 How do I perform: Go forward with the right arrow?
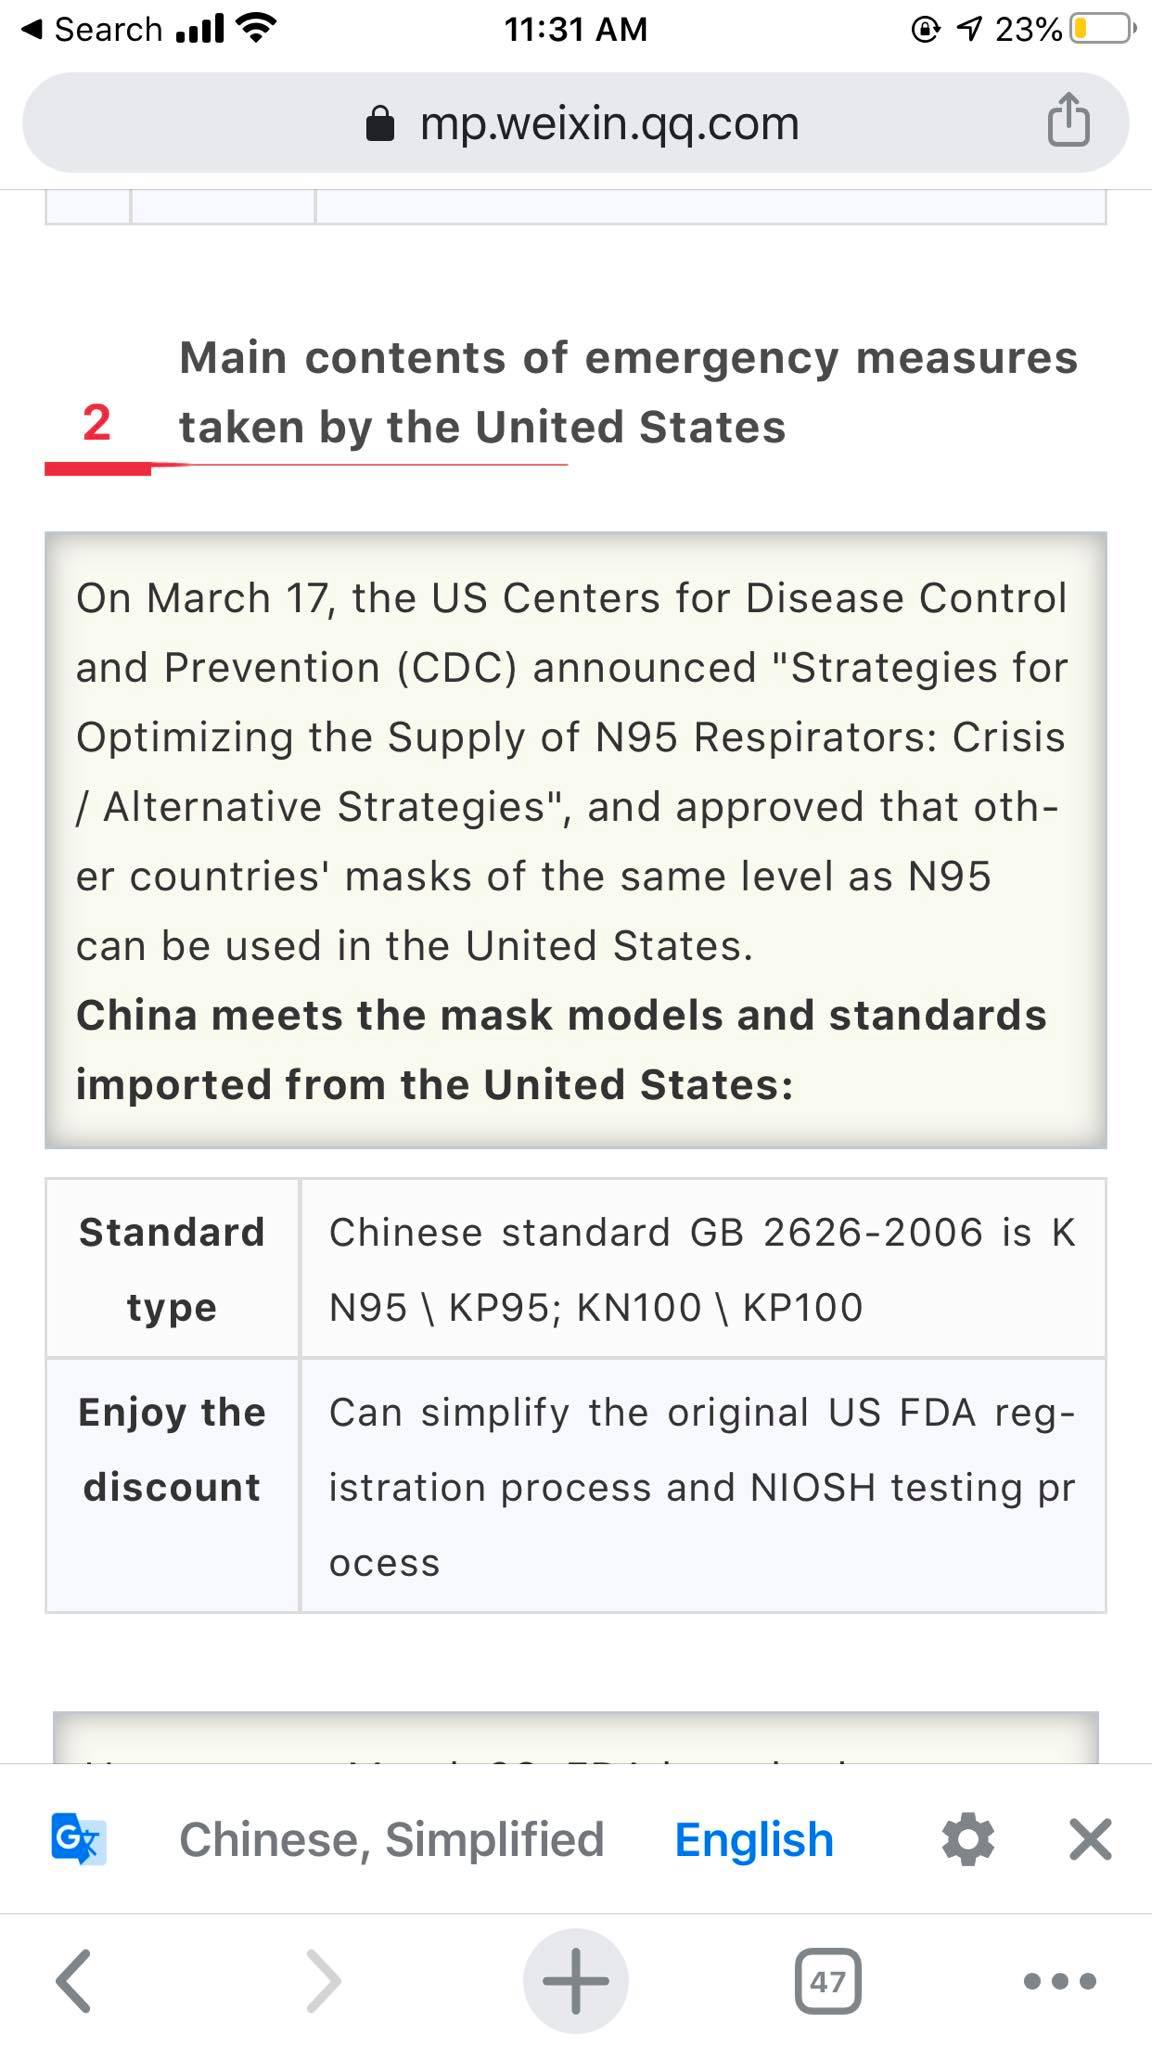[322, 1980]
